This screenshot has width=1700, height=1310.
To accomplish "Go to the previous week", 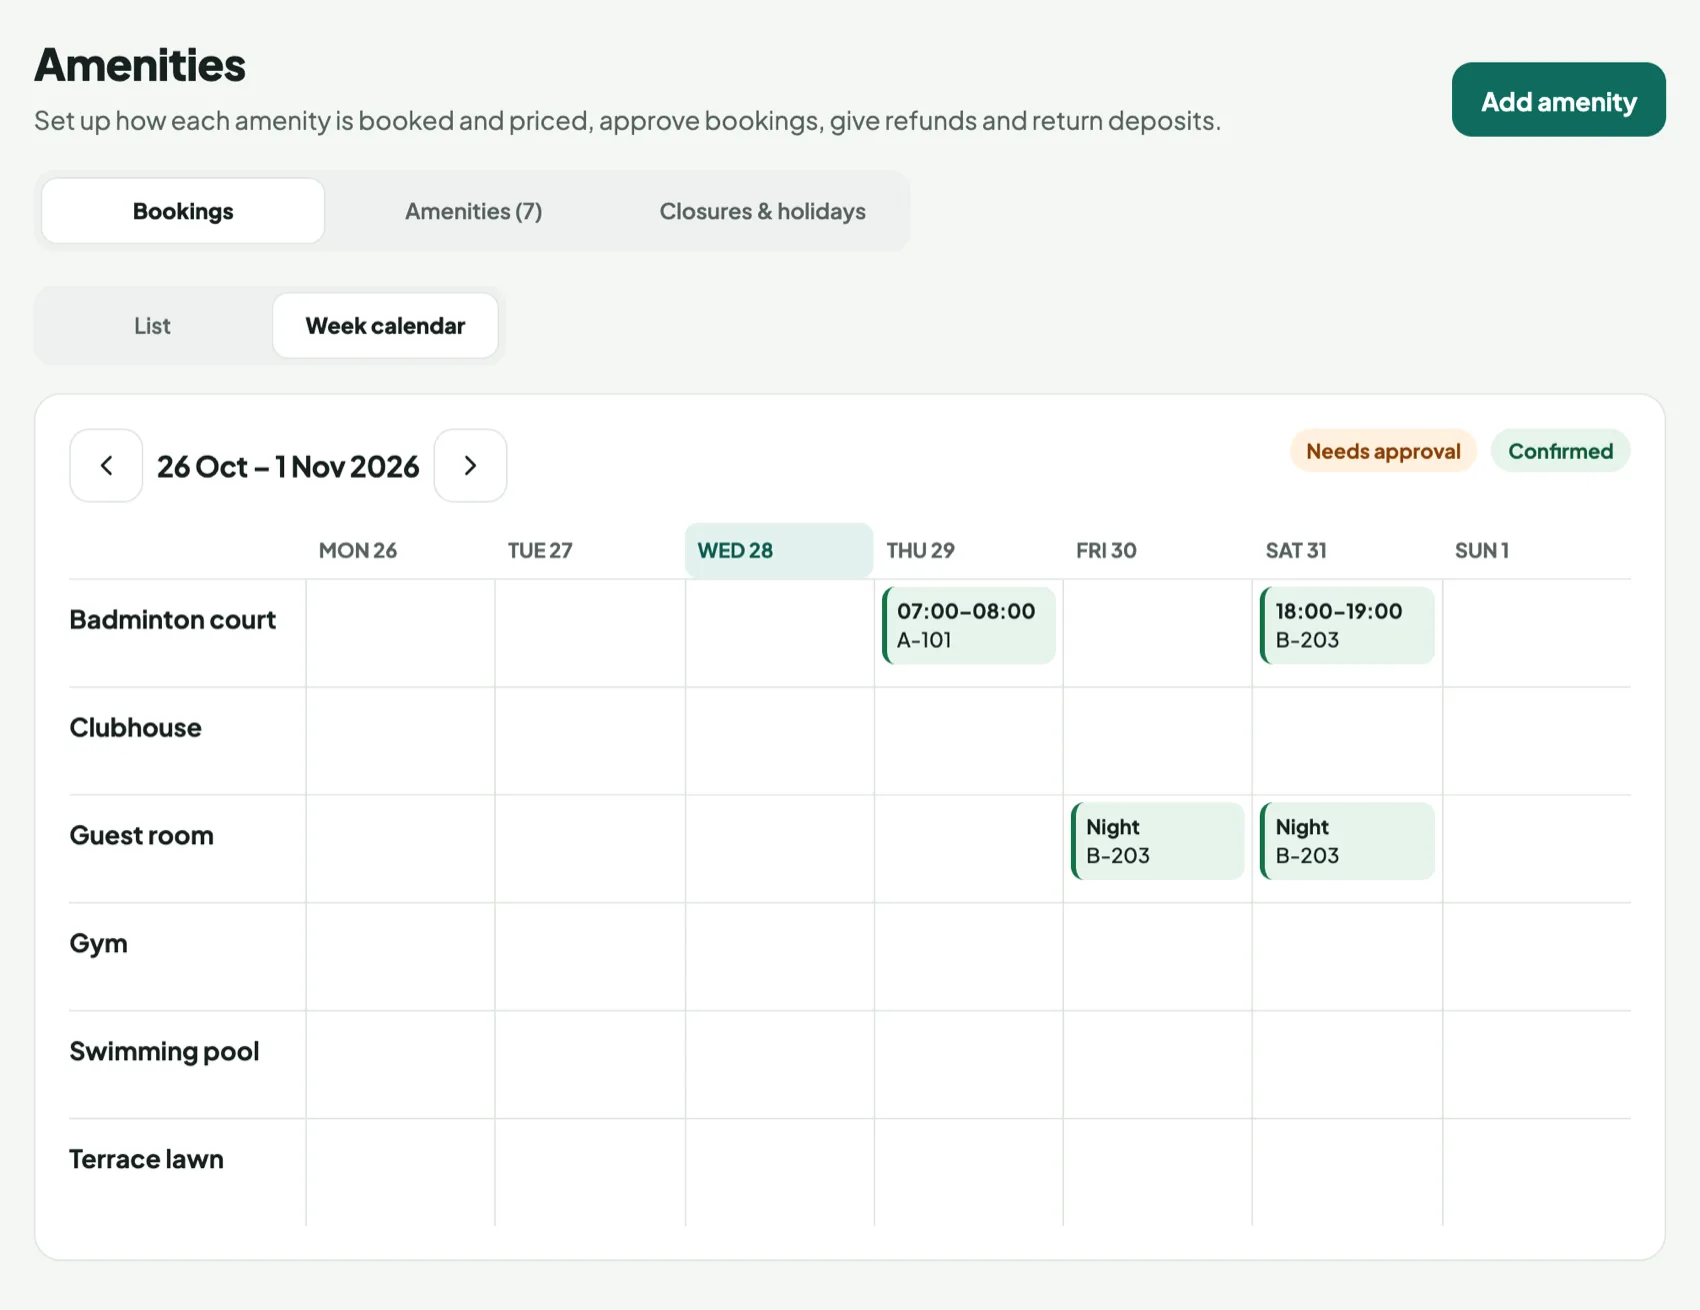I will [106, 466].
